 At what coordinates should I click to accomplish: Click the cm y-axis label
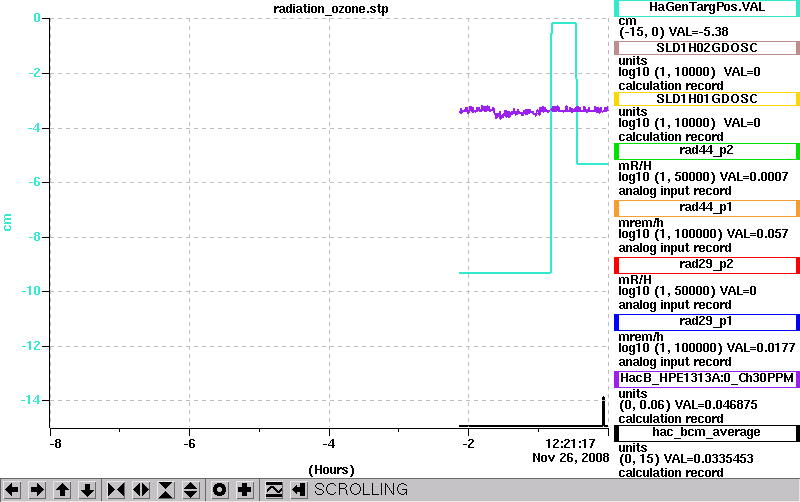[x=7, y=222]
